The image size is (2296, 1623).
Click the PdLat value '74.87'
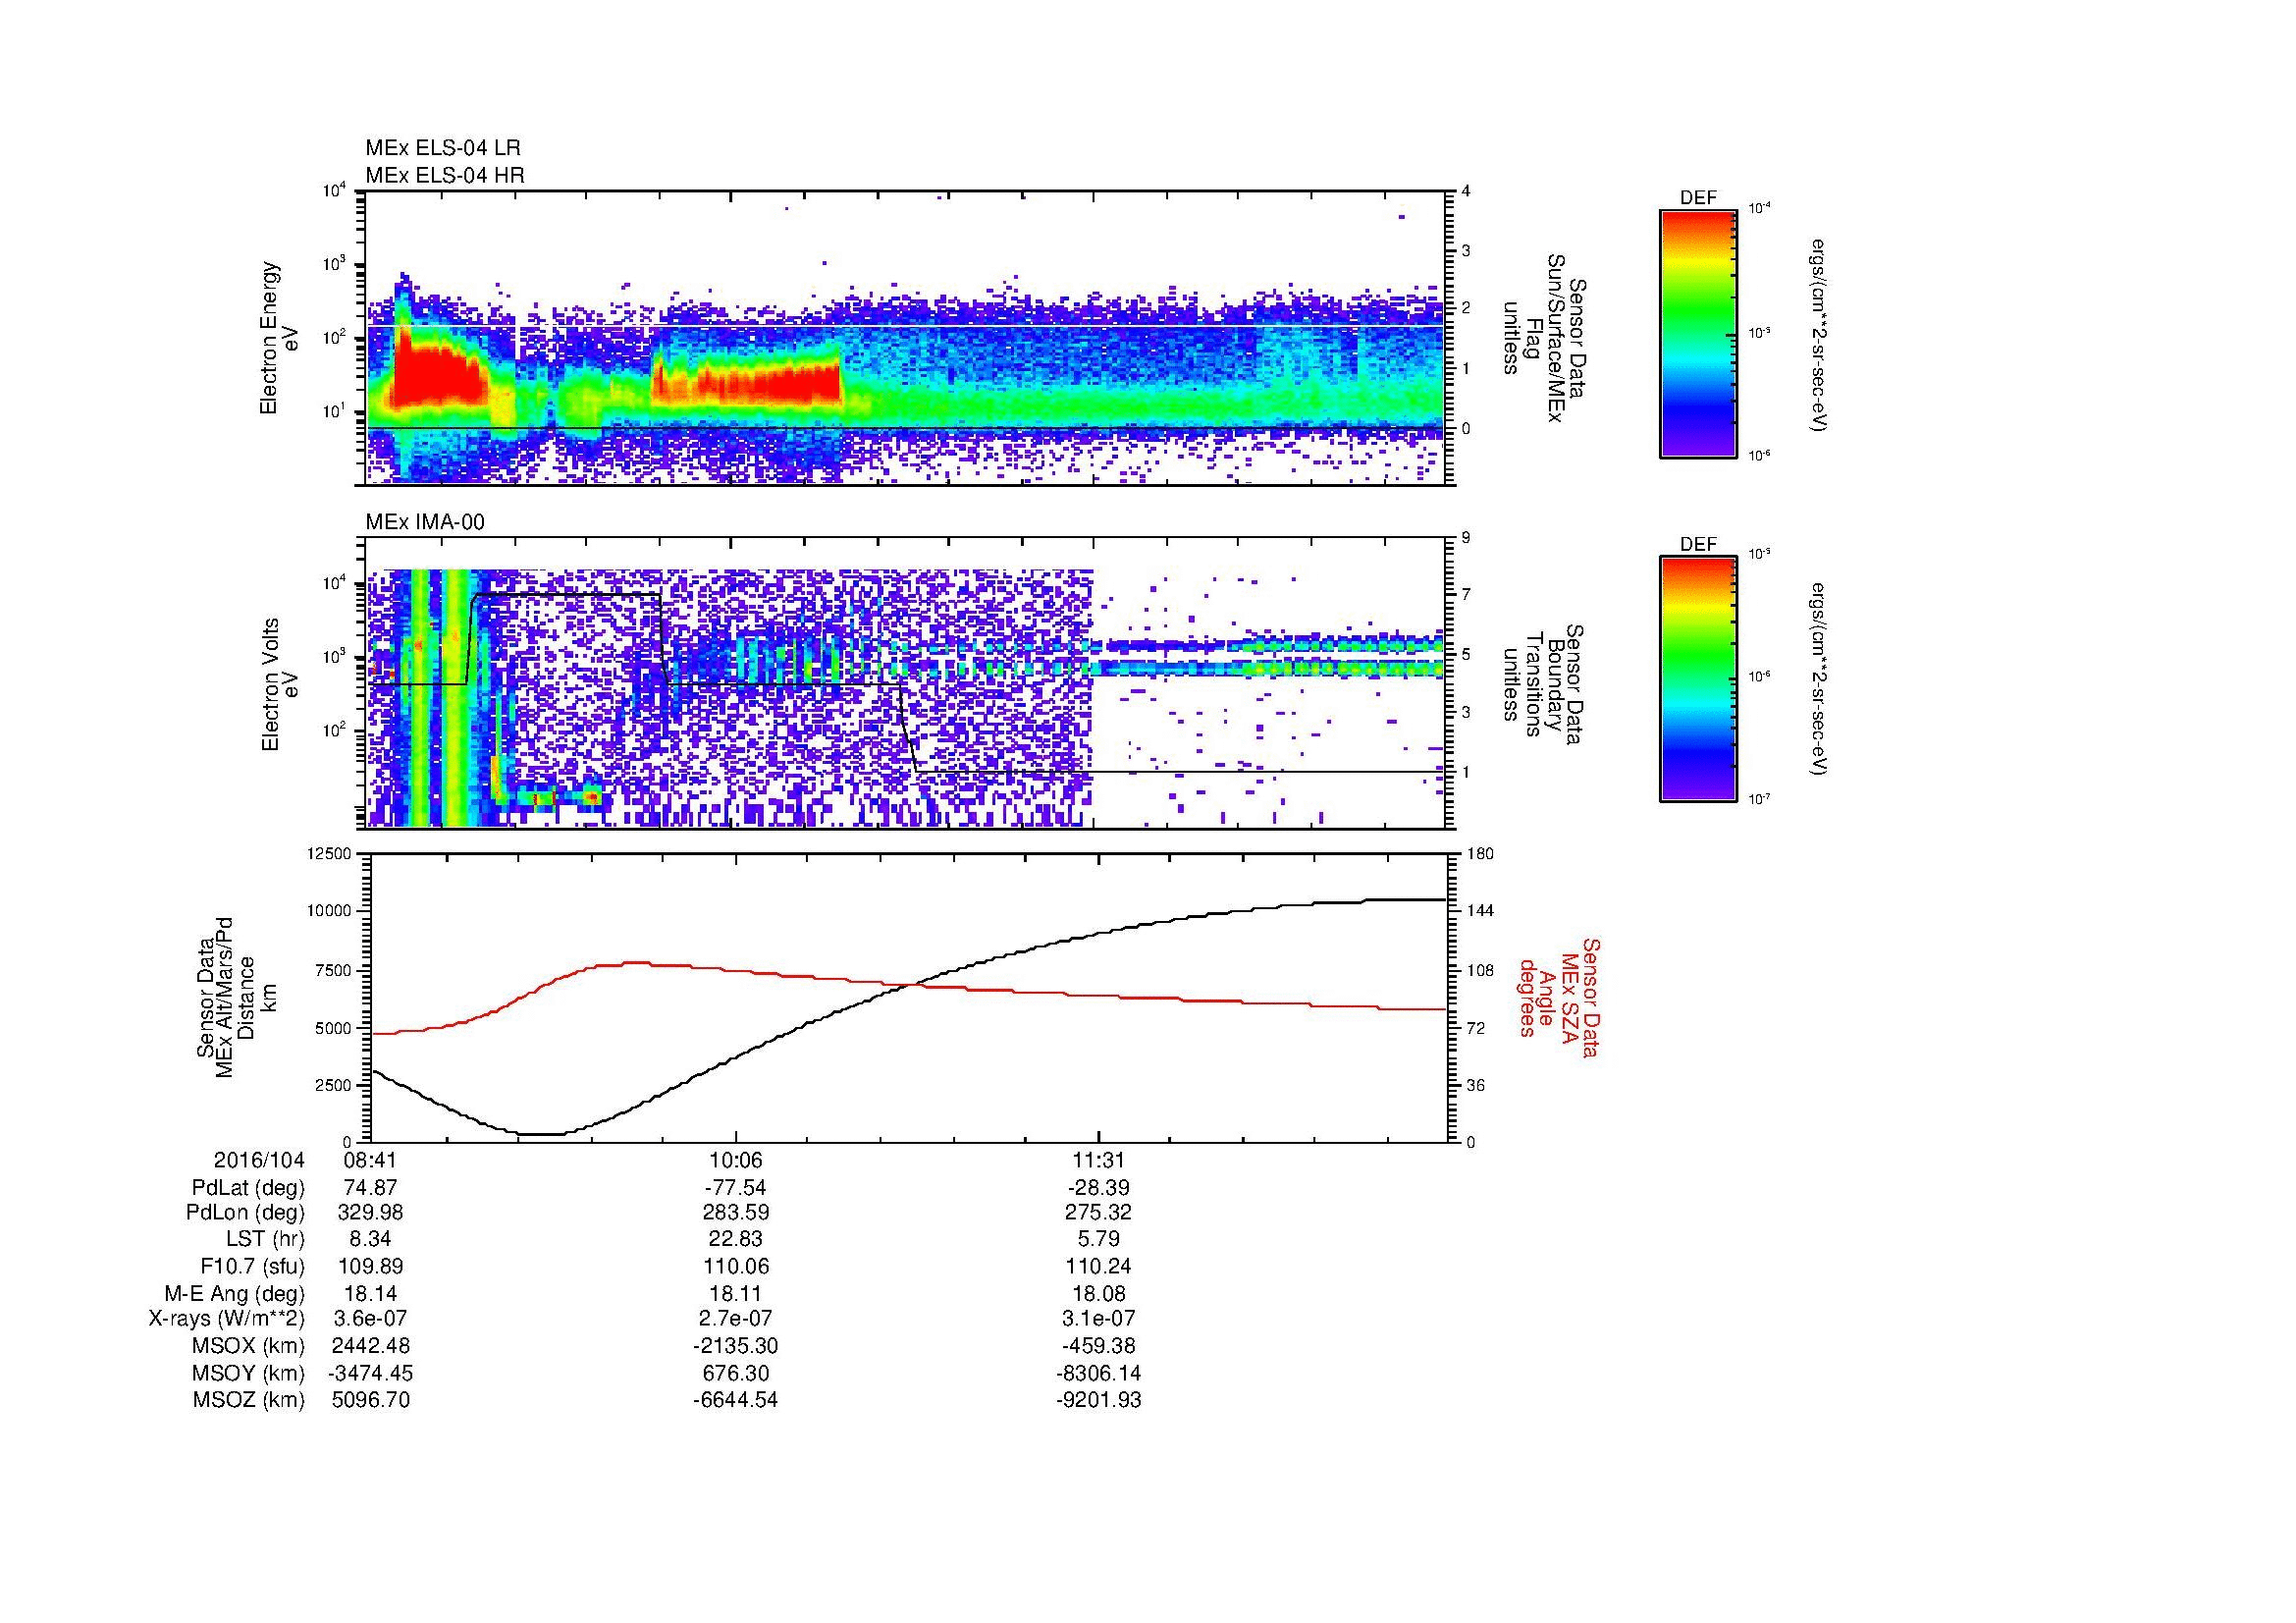coord(371,1188)
